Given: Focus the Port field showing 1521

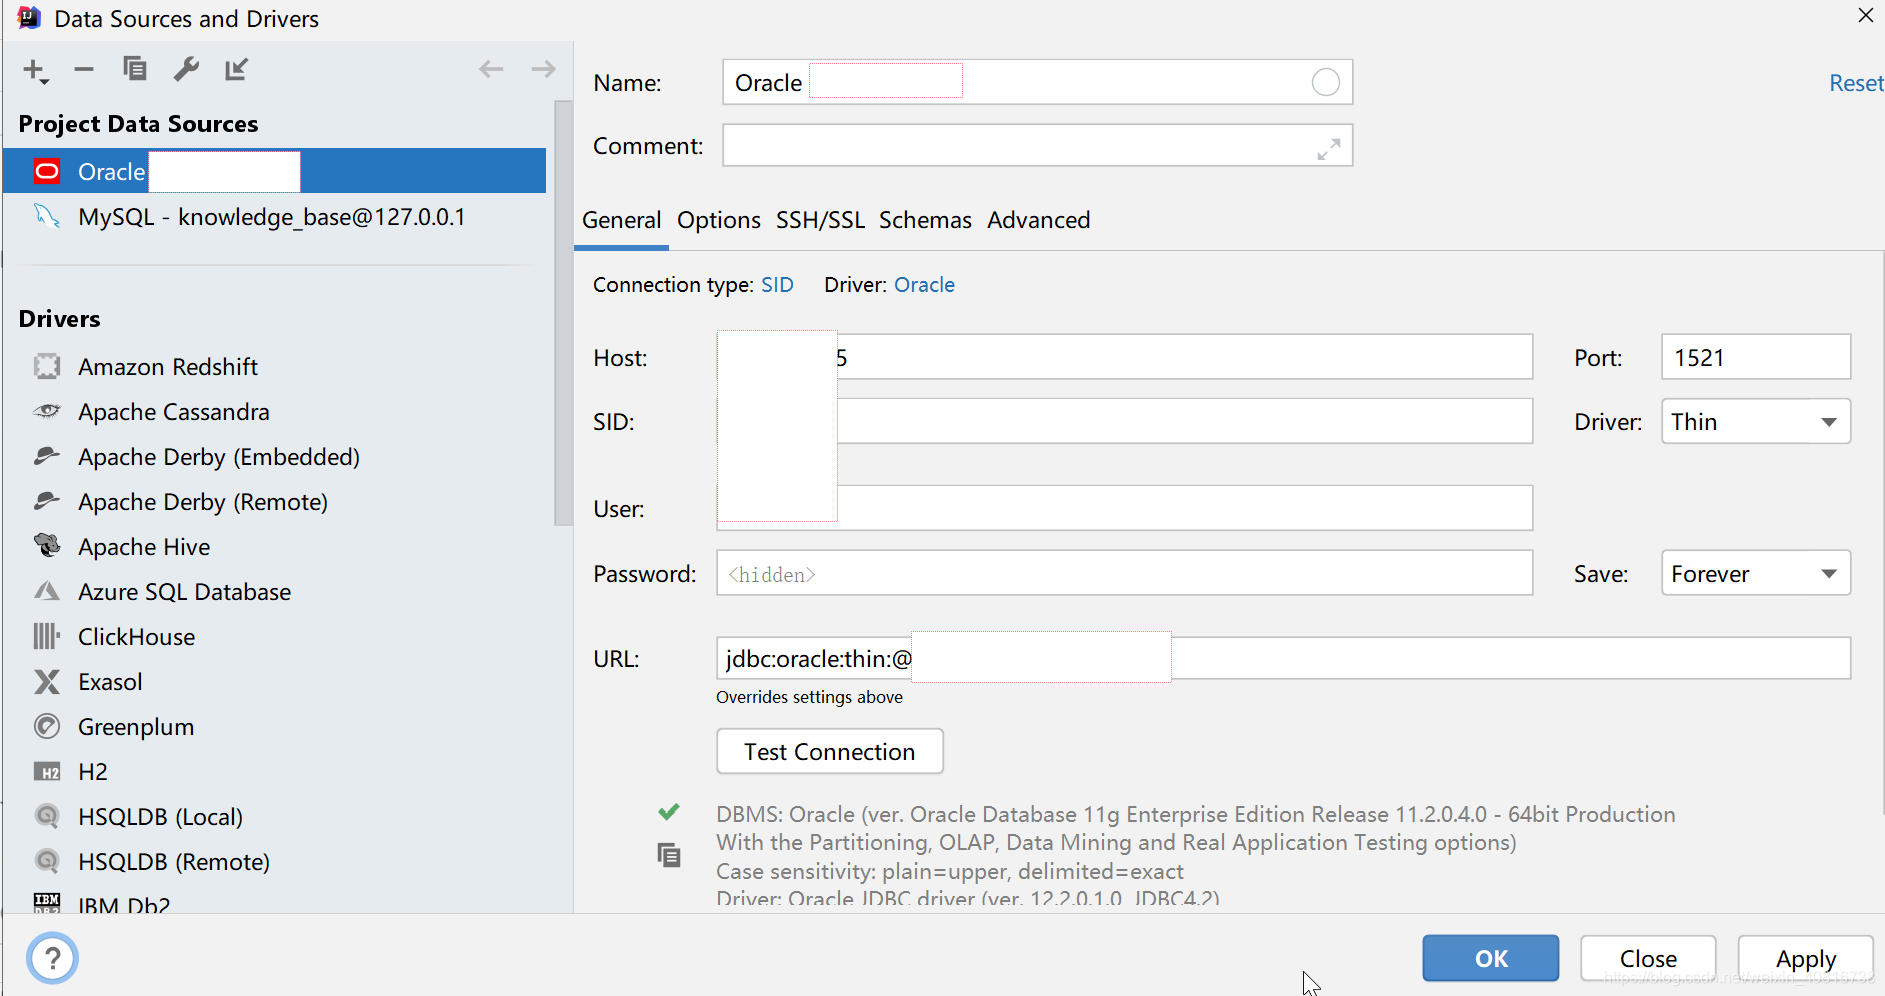Looking at the screenshot, I should click(1756, 357).
